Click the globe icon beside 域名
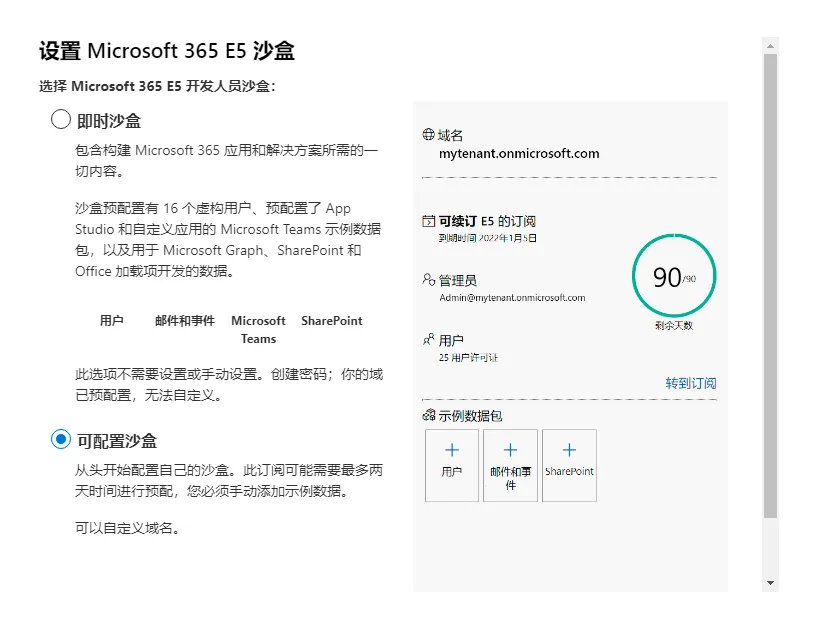Viewport: 817px width, 629px height. pos(429,135)
